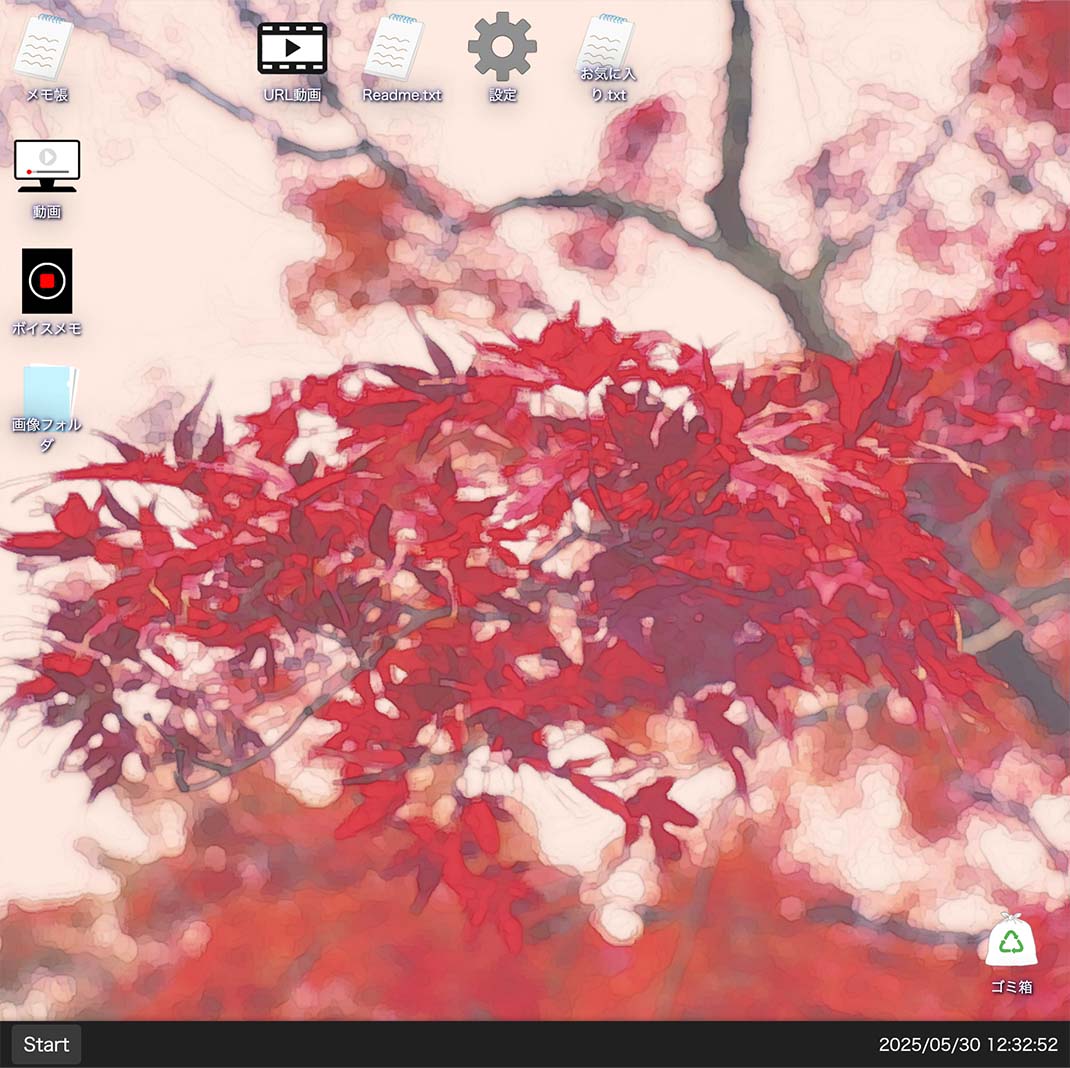This screenshot has width=1070, height=1068.
Task: Click the taskbar clock showing 2025/05/30
Action: point(968,1044)
